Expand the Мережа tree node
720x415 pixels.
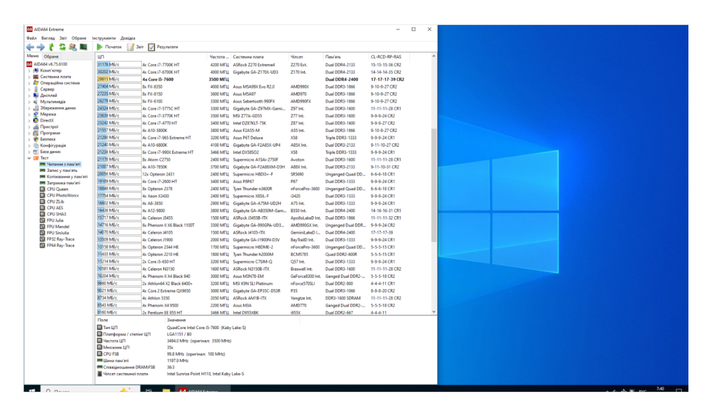pyautogui.click(x=29, y=114)
